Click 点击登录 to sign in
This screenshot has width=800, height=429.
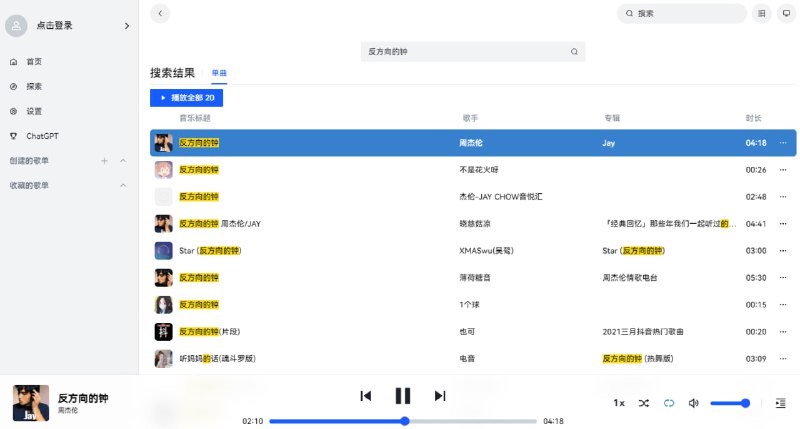[55, 26]
